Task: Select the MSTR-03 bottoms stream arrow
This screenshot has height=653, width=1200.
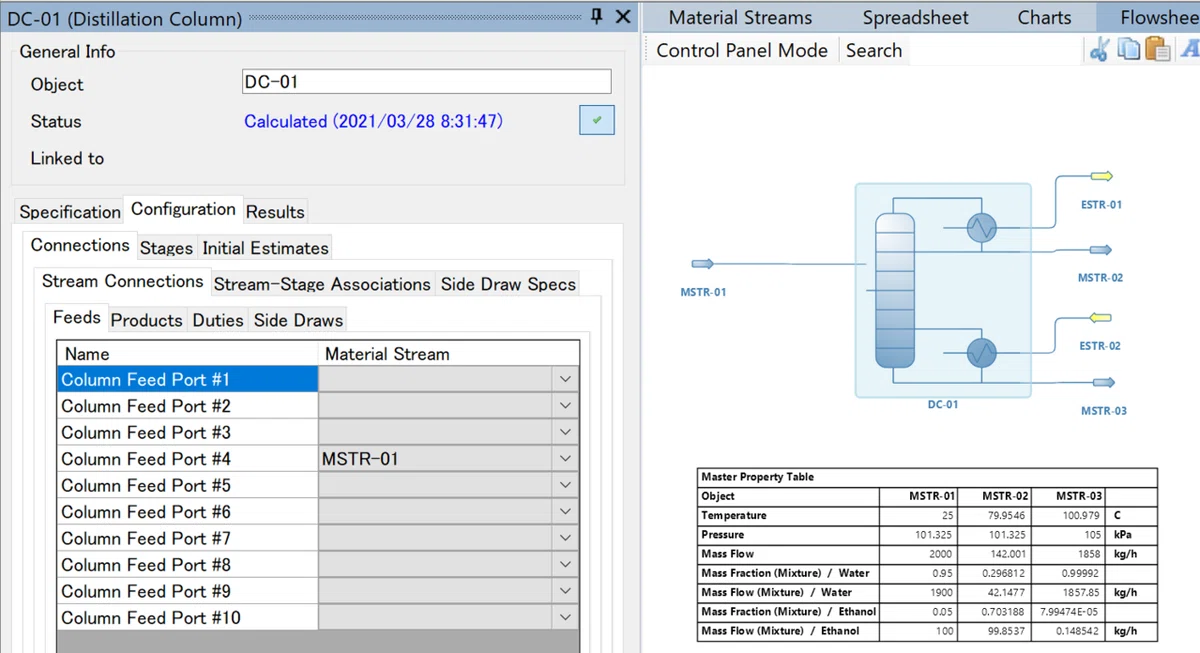Action: coord(1104,382)
